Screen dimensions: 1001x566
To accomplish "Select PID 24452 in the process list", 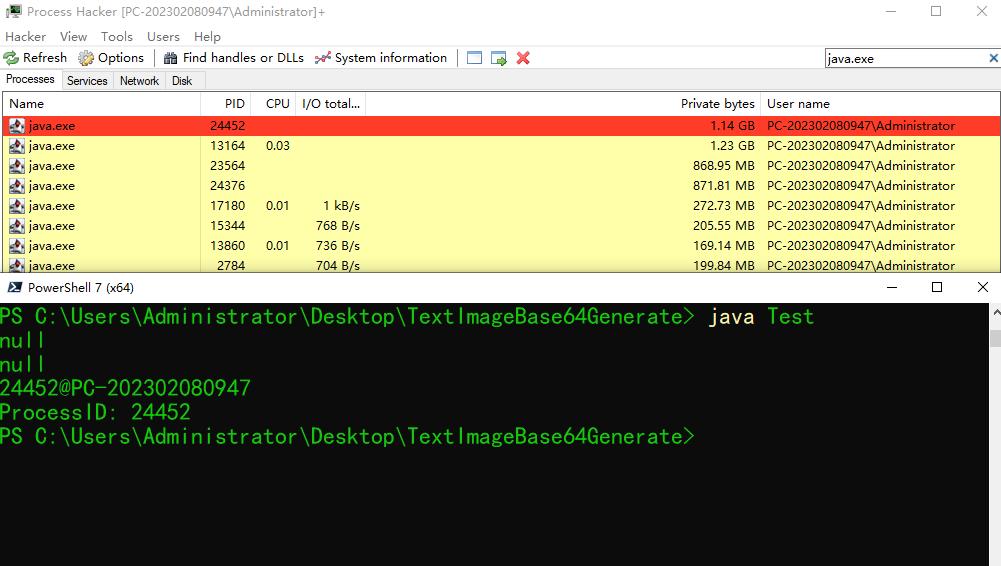I will coord(501,126).
